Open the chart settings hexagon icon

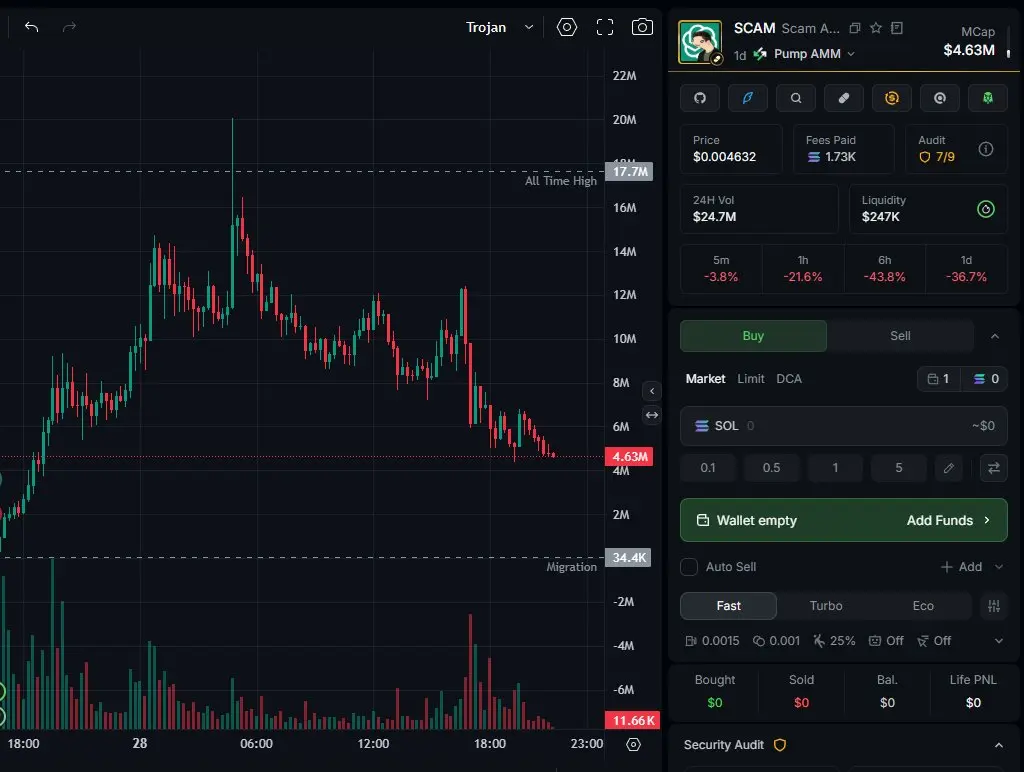[x=567, y=27]
